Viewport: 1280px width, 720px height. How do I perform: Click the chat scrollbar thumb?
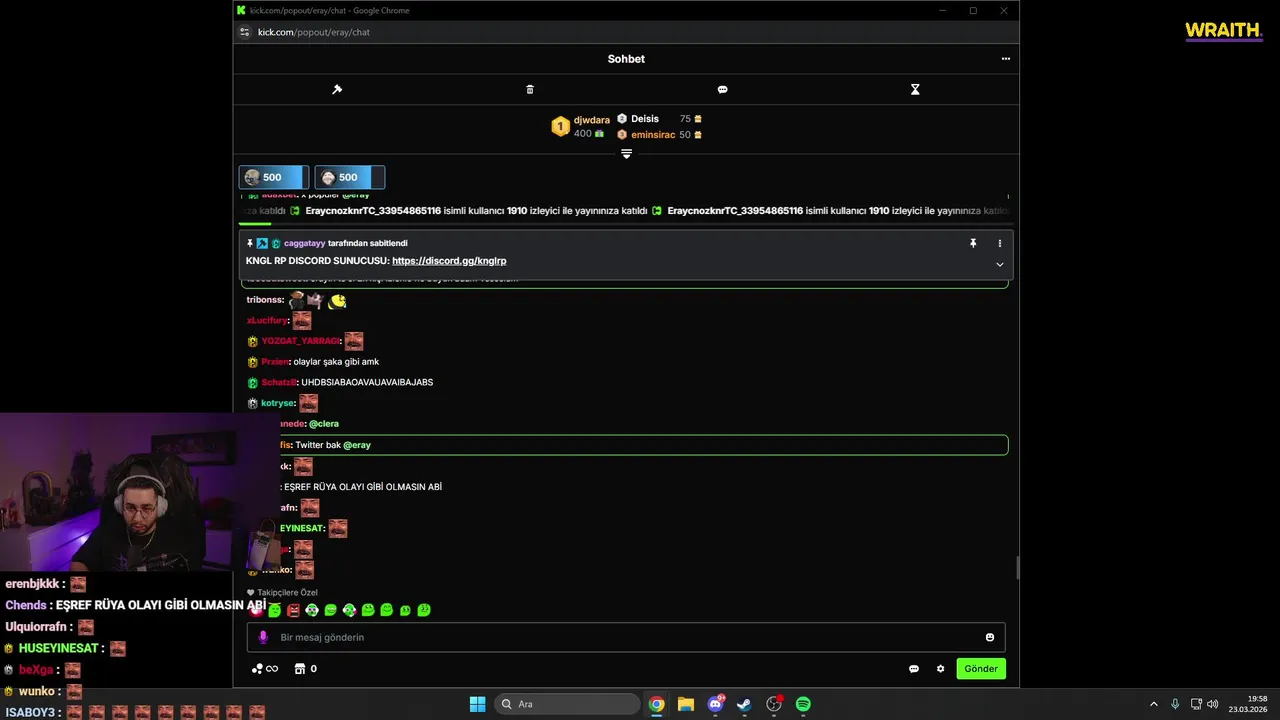1016,568
